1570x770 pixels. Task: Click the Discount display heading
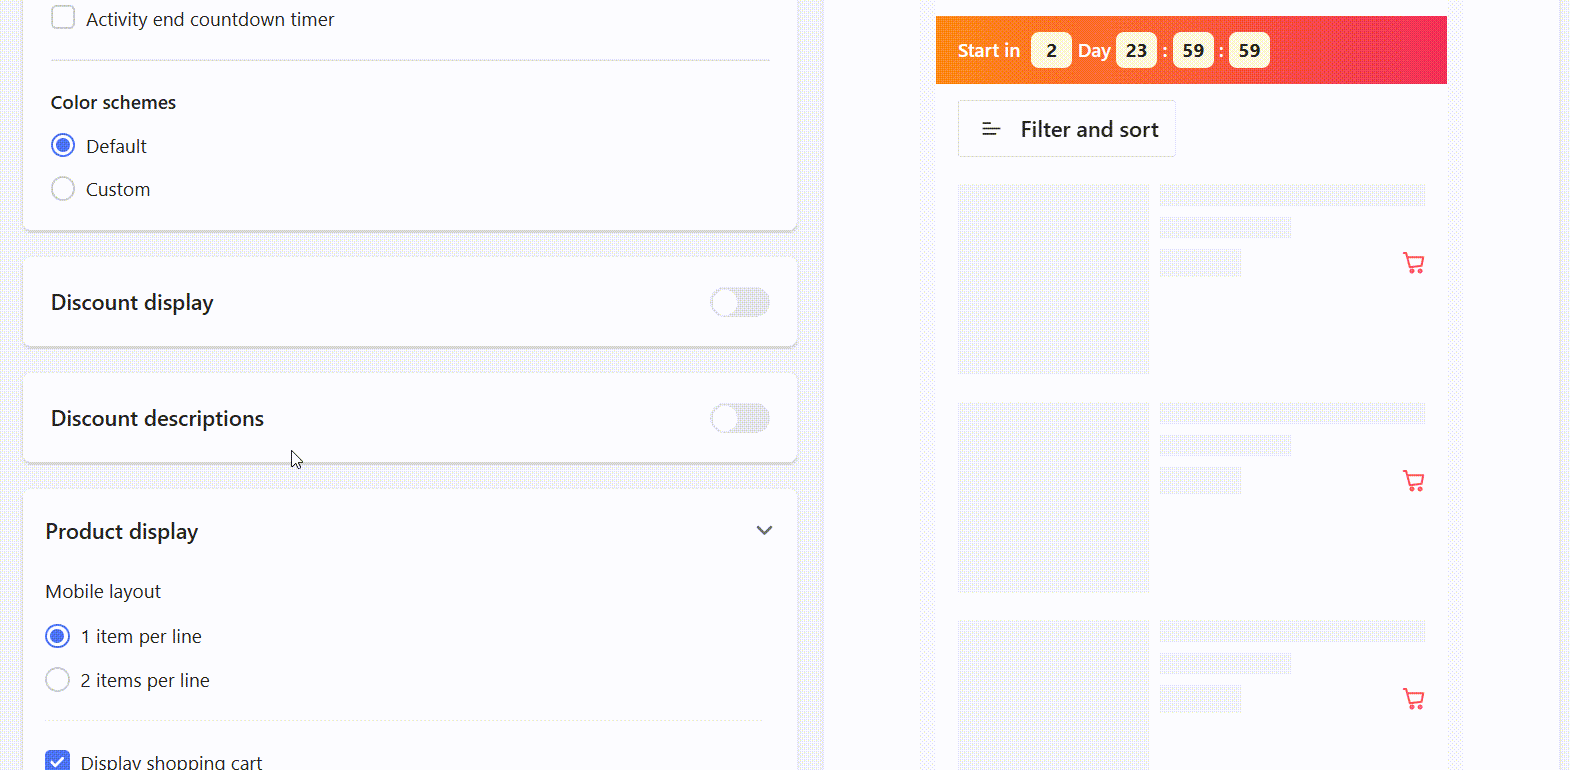point(132,302)
